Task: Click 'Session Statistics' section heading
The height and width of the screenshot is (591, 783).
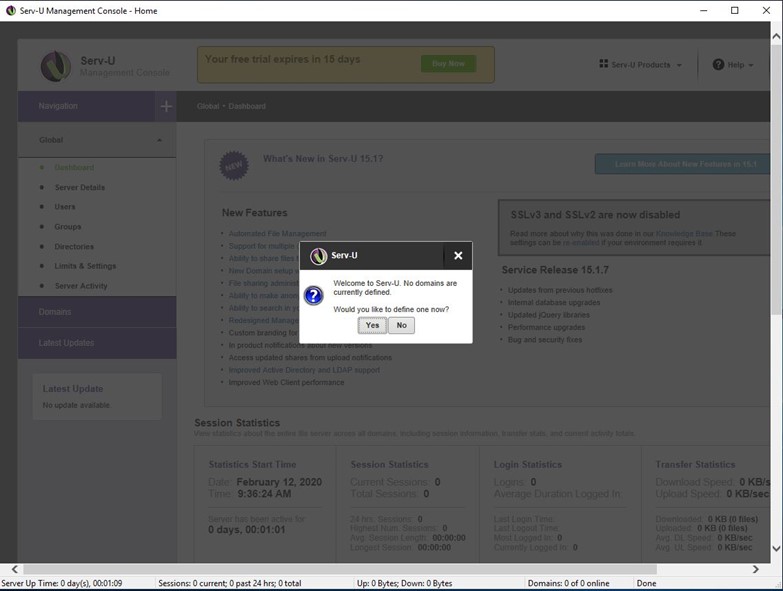Action: point(237,423)
